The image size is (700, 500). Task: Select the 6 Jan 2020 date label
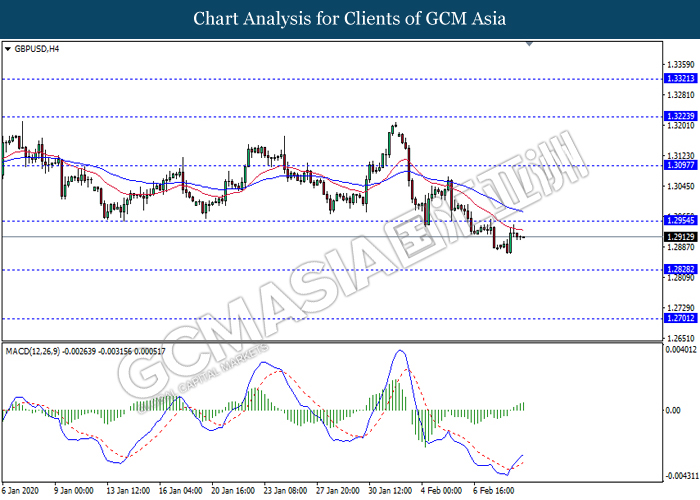(x=22, y=491)
